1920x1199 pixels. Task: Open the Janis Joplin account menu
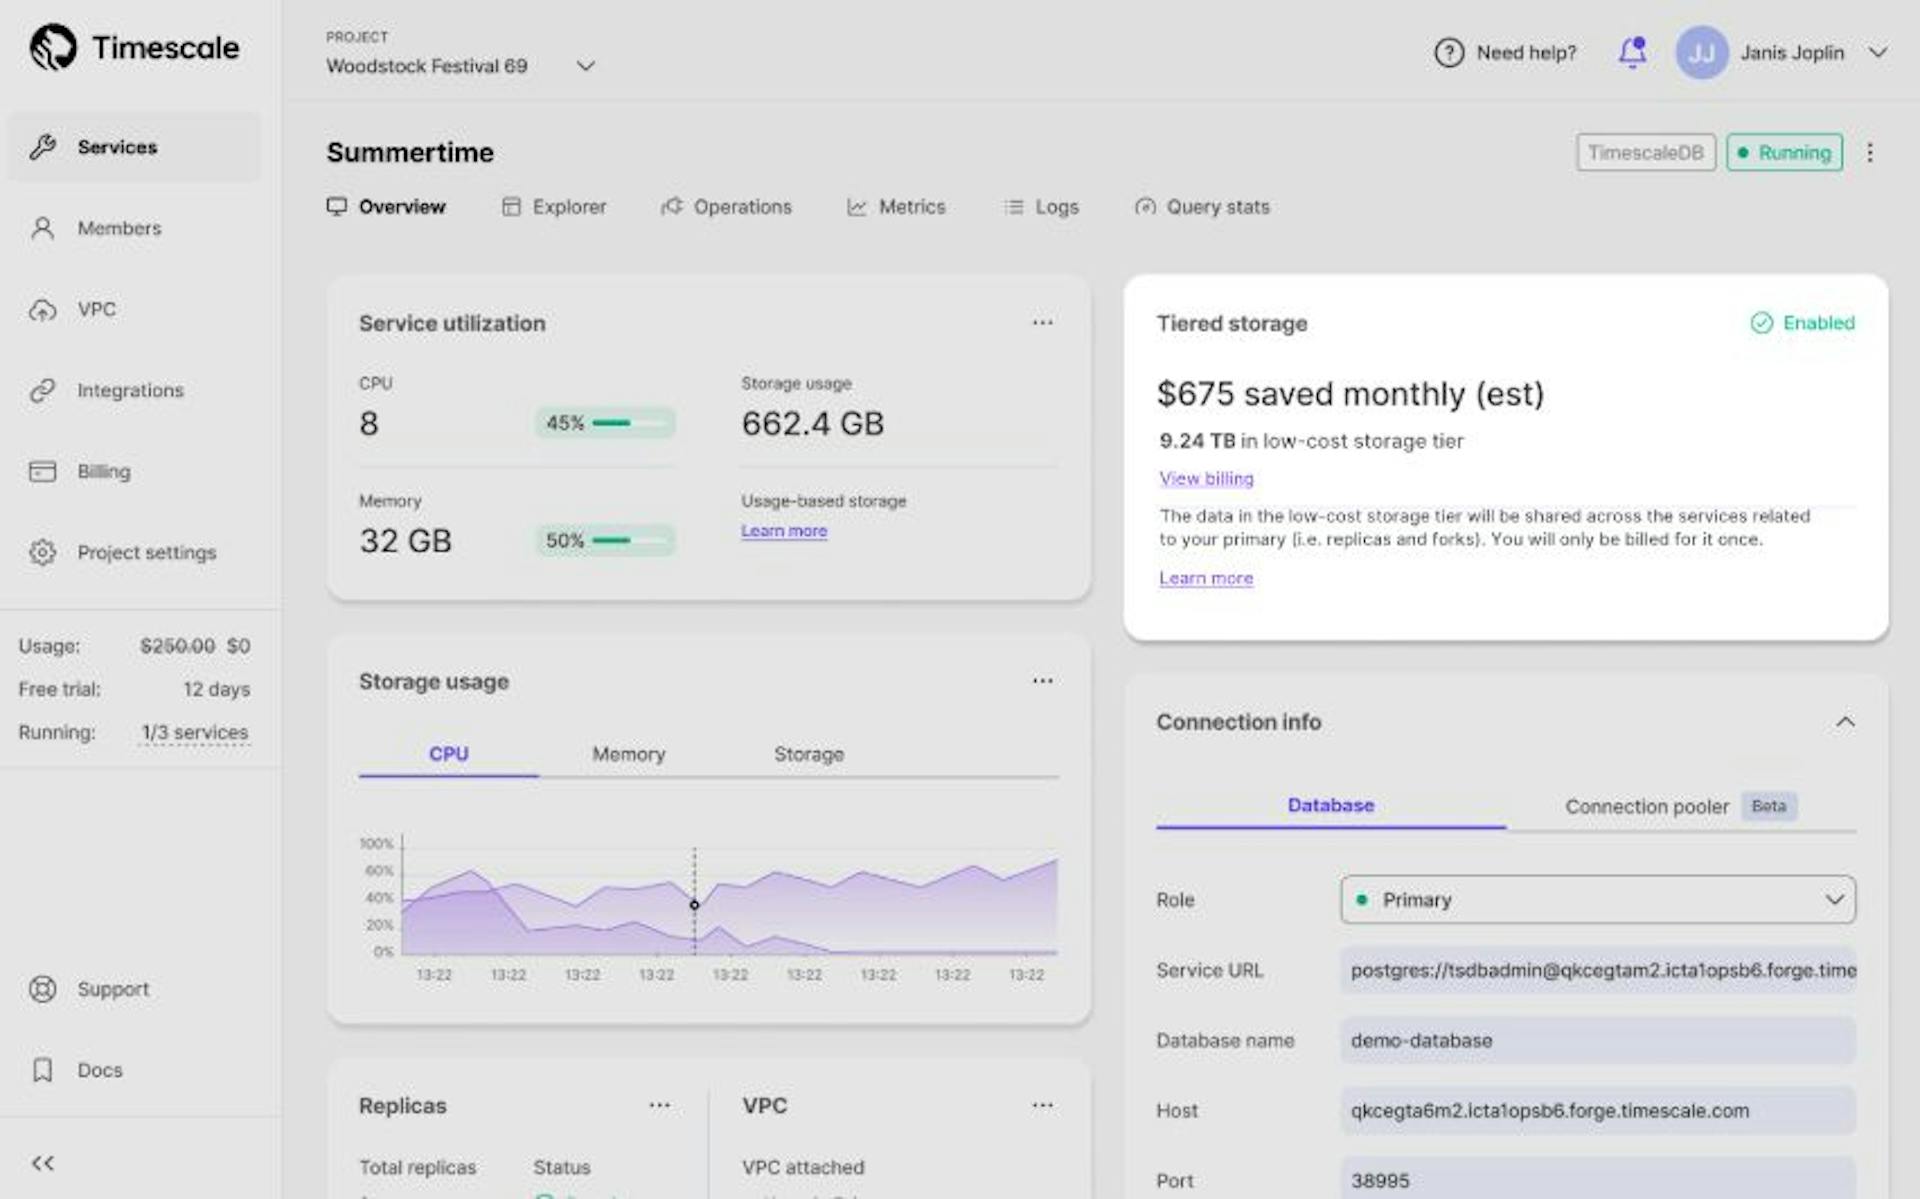tap(1783, 52)
